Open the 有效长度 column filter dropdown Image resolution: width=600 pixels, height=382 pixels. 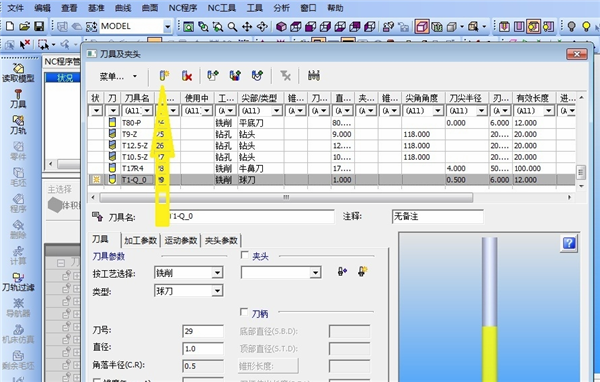pyautogui.click(x=549, y=111)
